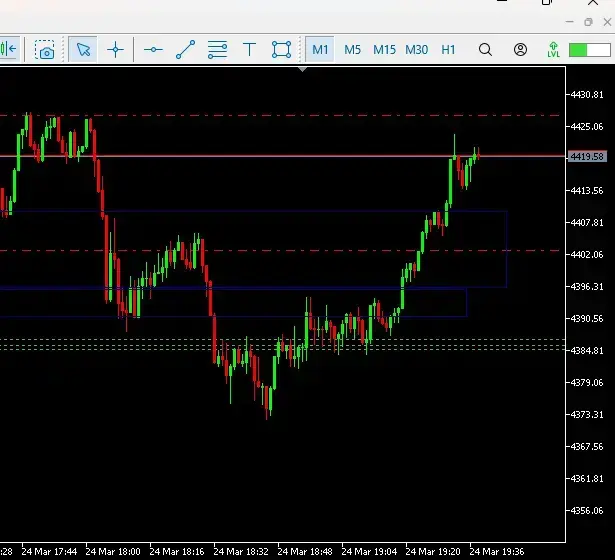Click the 4373.31 price scale label
The width and height of the screenshot is (615, 560).
(587, 415)
